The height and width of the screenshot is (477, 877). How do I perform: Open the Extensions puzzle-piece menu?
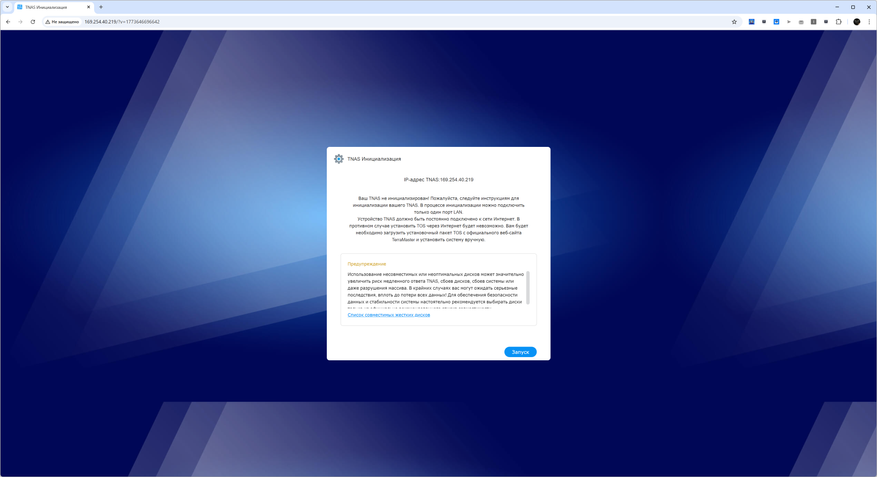point(838,22)
